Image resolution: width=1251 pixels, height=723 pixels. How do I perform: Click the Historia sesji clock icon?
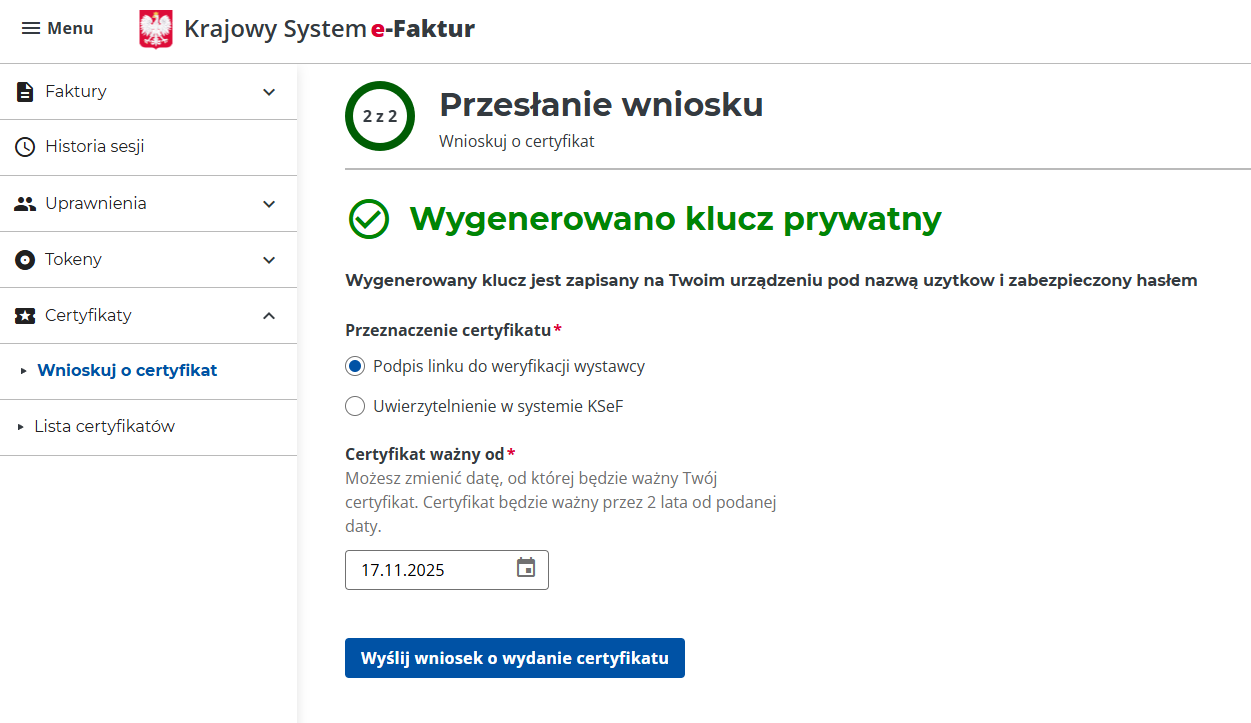coord(25,147)
